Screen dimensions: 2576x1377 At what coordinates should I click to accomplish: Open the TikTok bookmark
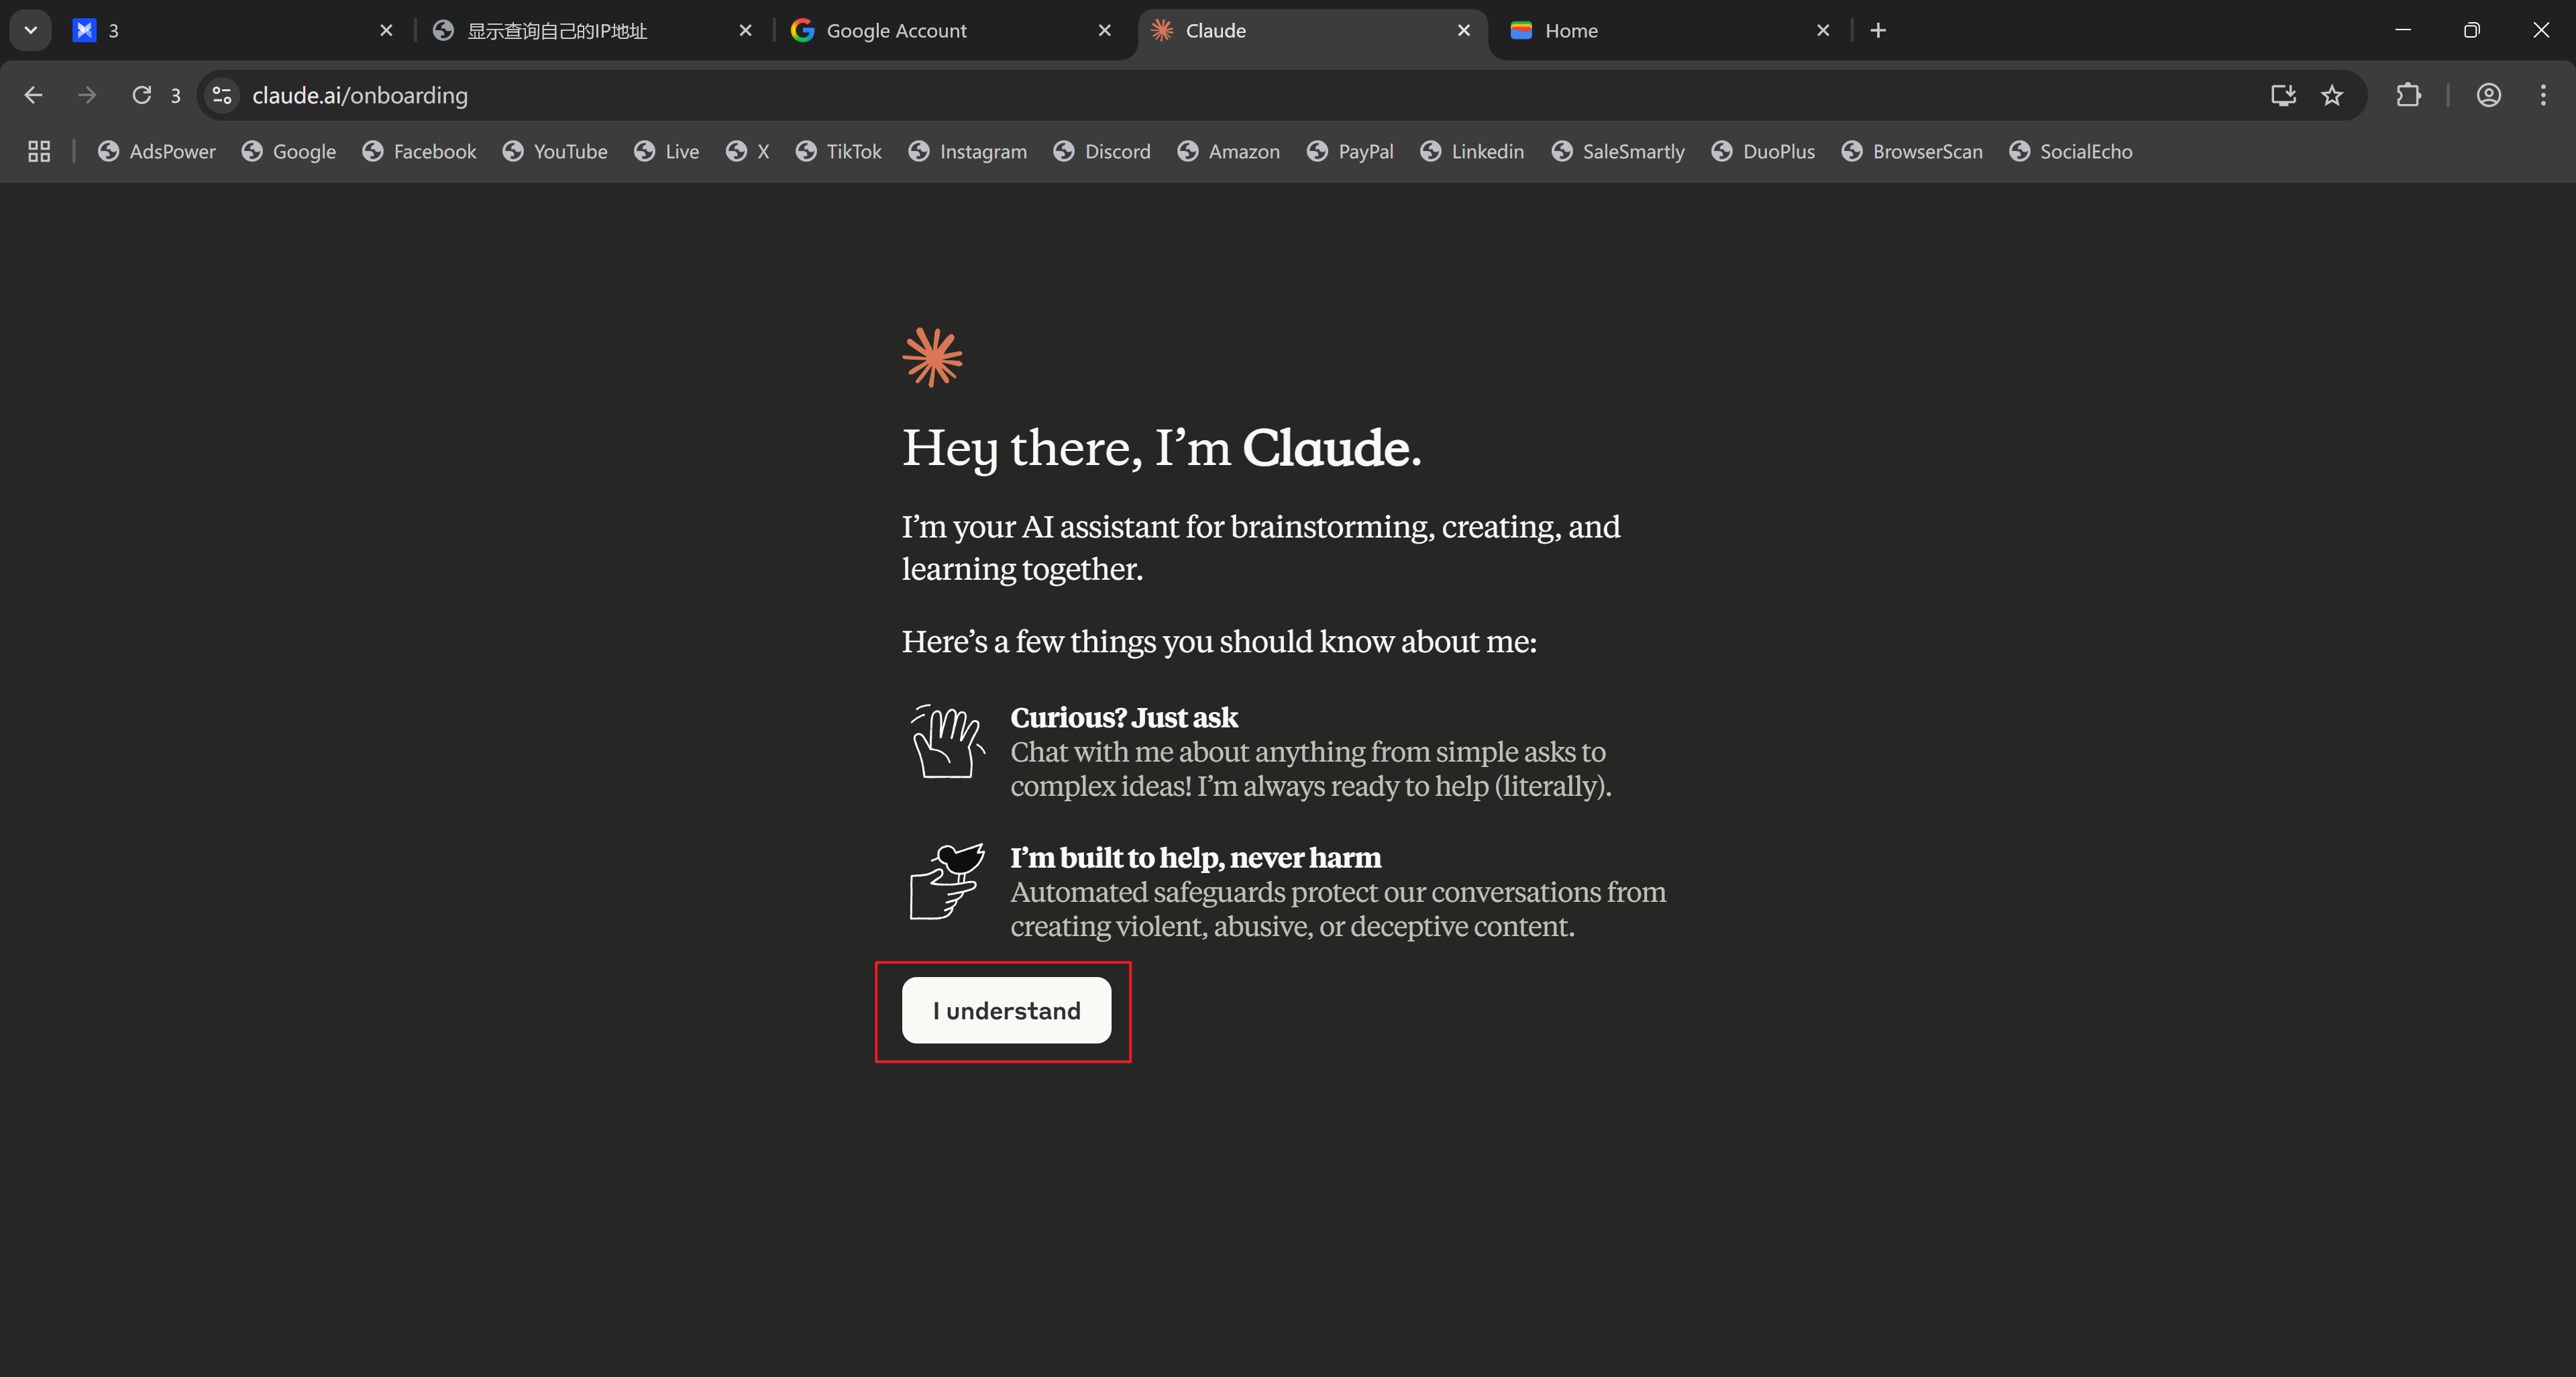tap(839, 151)
